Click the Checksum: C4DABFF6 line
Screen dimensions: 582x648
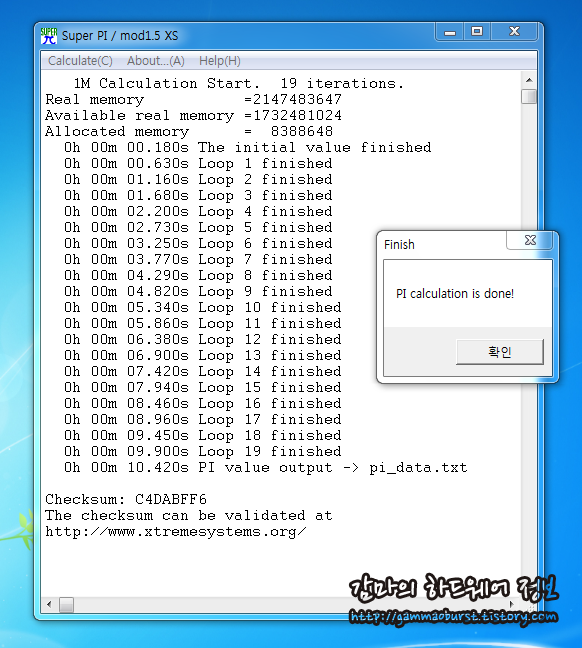tap(126, 499)
